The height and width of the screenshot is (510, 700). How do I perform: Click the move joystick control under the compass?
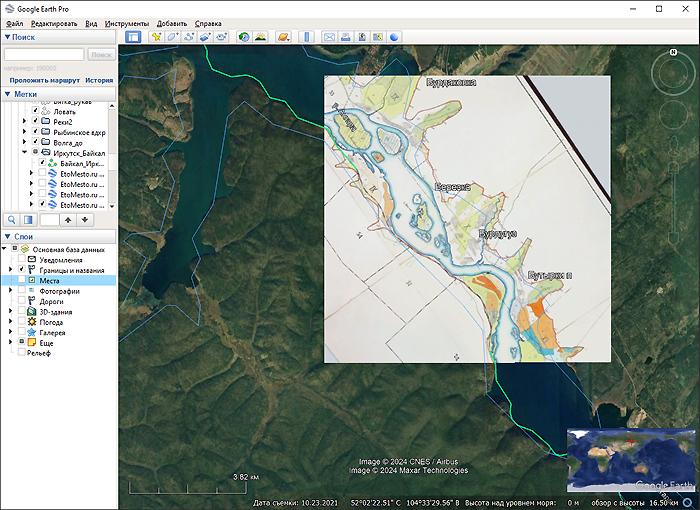click(x=673, y=116)
